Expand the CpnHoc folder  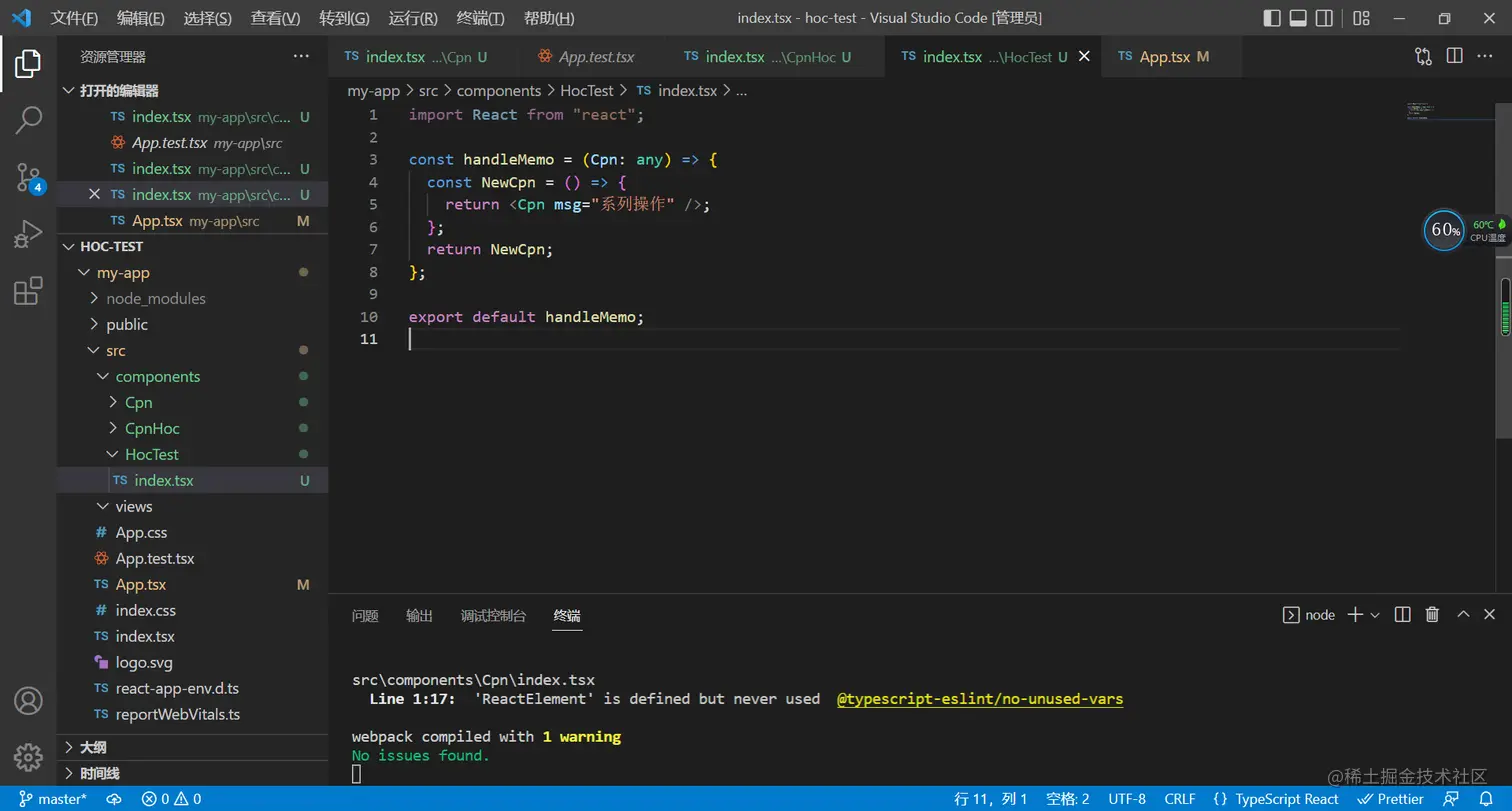pos(192,428)
